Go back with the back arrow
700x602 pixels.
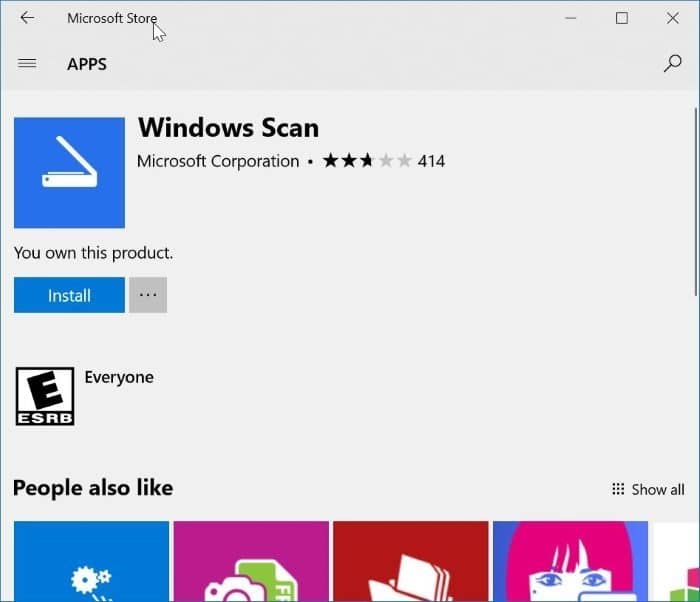[27, 18]
